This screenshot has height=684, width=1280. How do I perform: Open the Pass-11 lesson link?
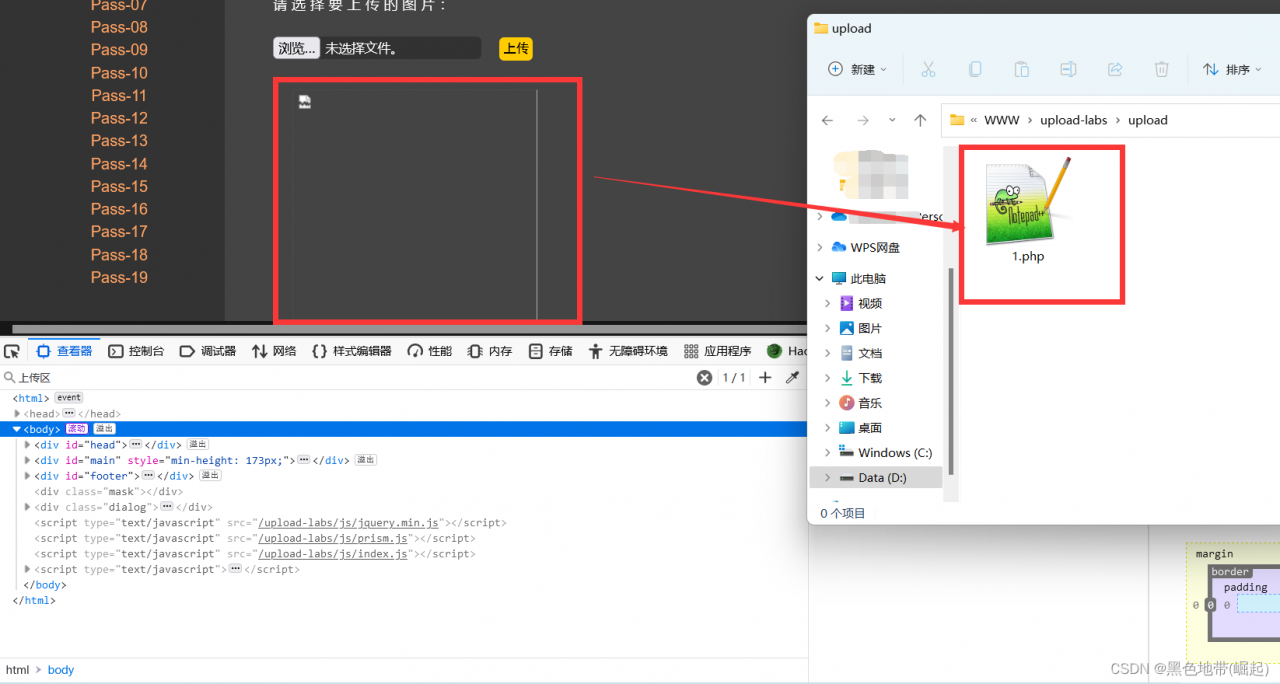[119, 96]
